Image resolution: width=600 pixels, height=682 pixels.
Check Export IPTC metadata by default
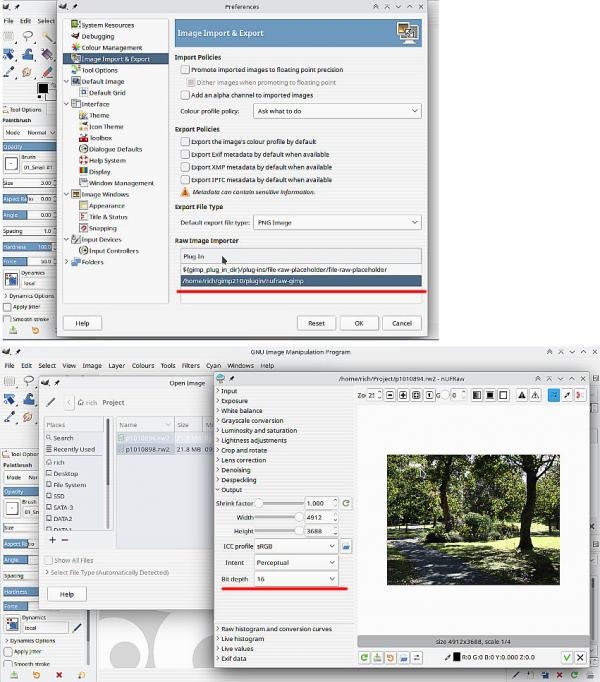tap(185, 179)
